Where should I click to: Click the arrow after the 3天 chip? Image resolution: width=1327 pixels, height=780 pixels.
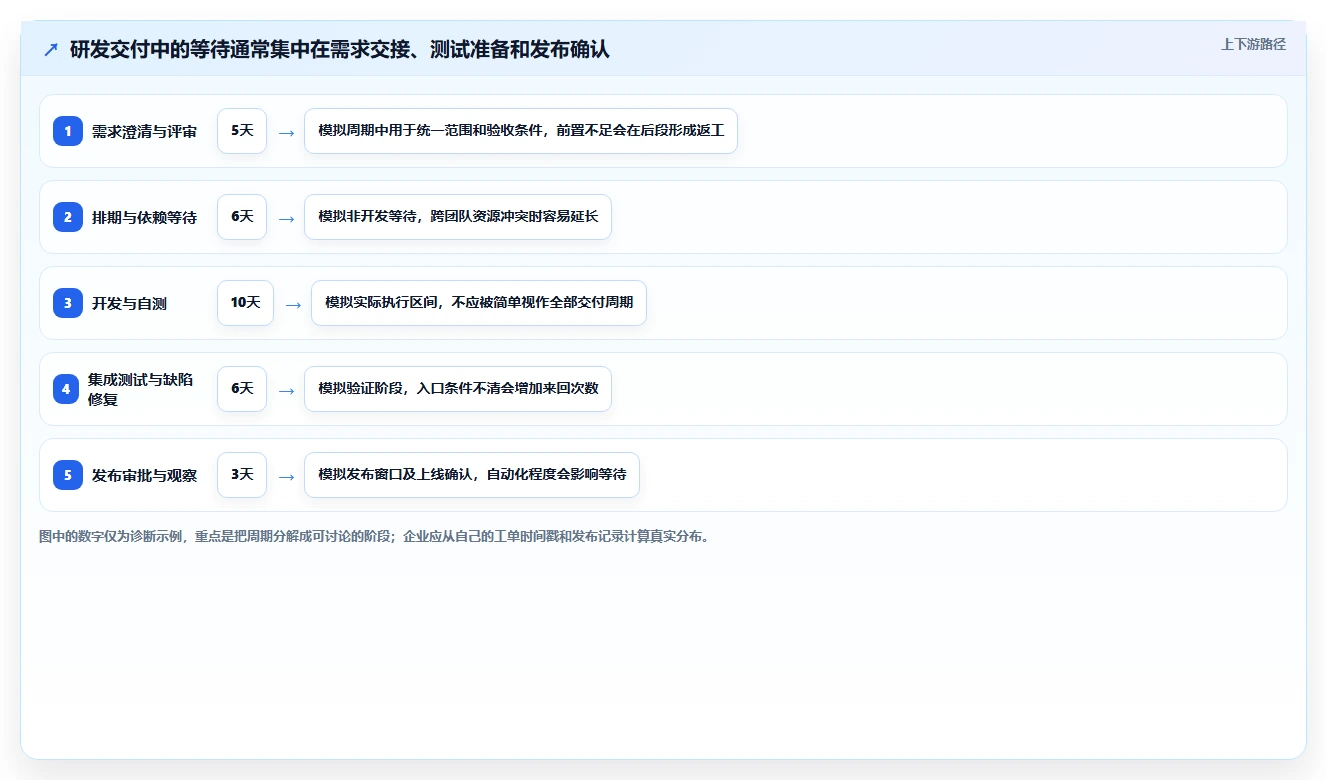(x=286, y=476)
